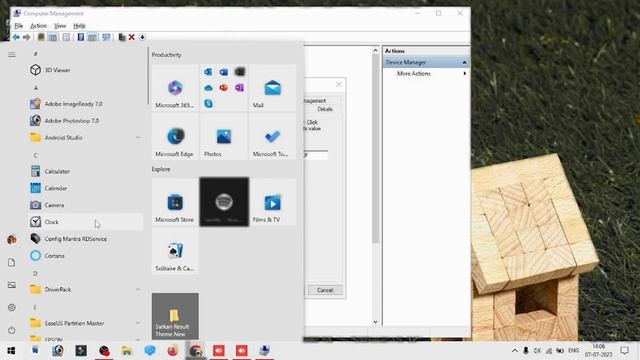Click the update driver down-arrow toolbar icon
The height and width of the screenshot is (360, 640).
(x=142, y=37)
